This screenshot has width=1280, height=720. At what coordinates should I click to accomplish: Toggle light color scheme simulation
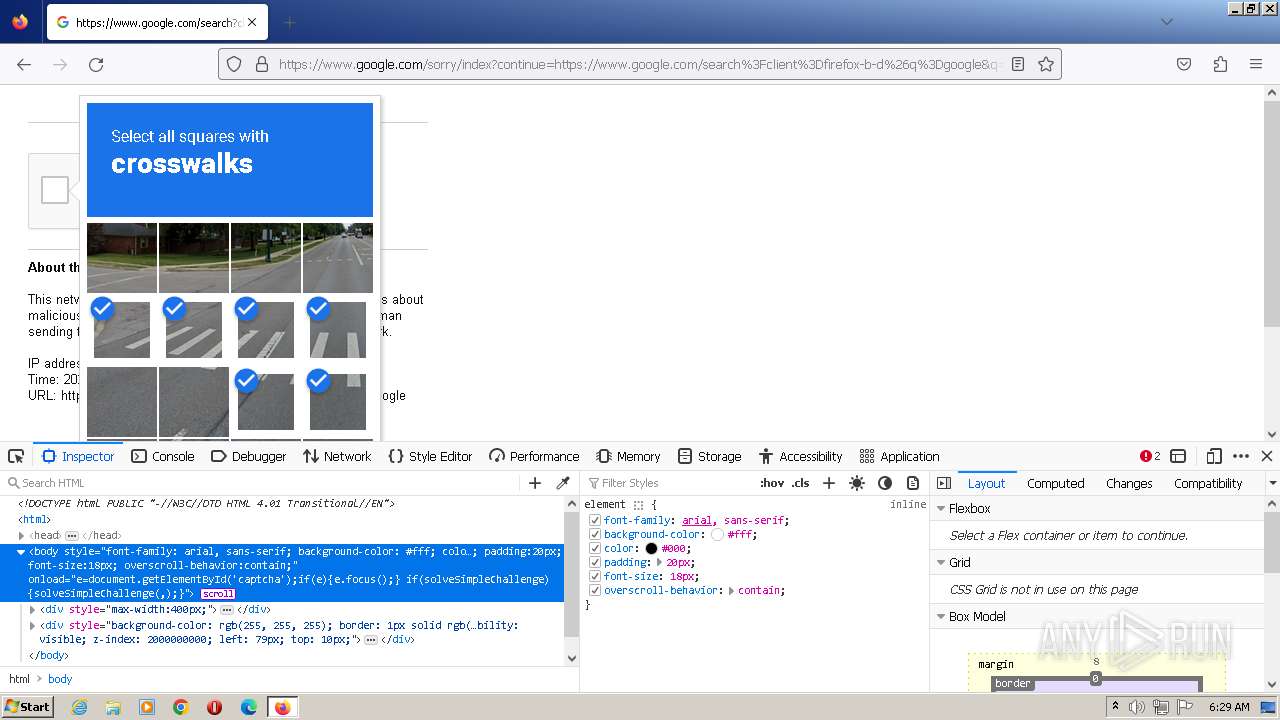pyautogui.click(x=857, y=483)
